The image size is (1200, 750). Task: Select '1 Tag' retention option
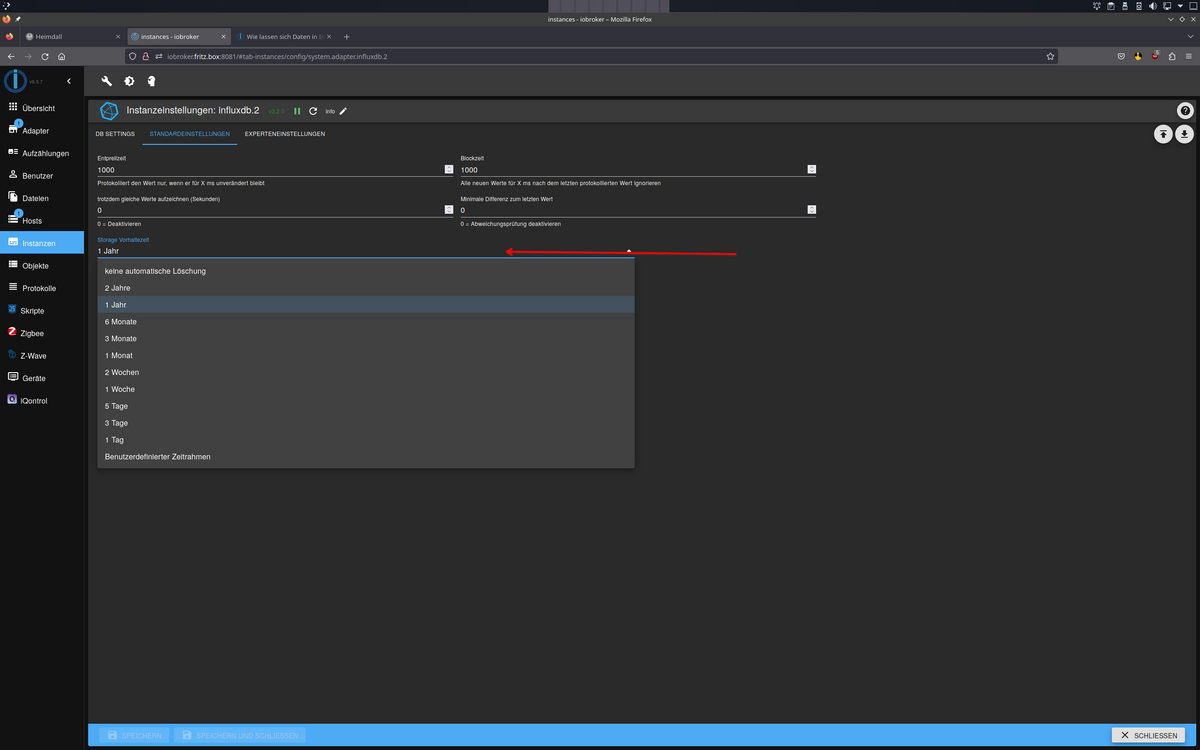tap(366, 440)
